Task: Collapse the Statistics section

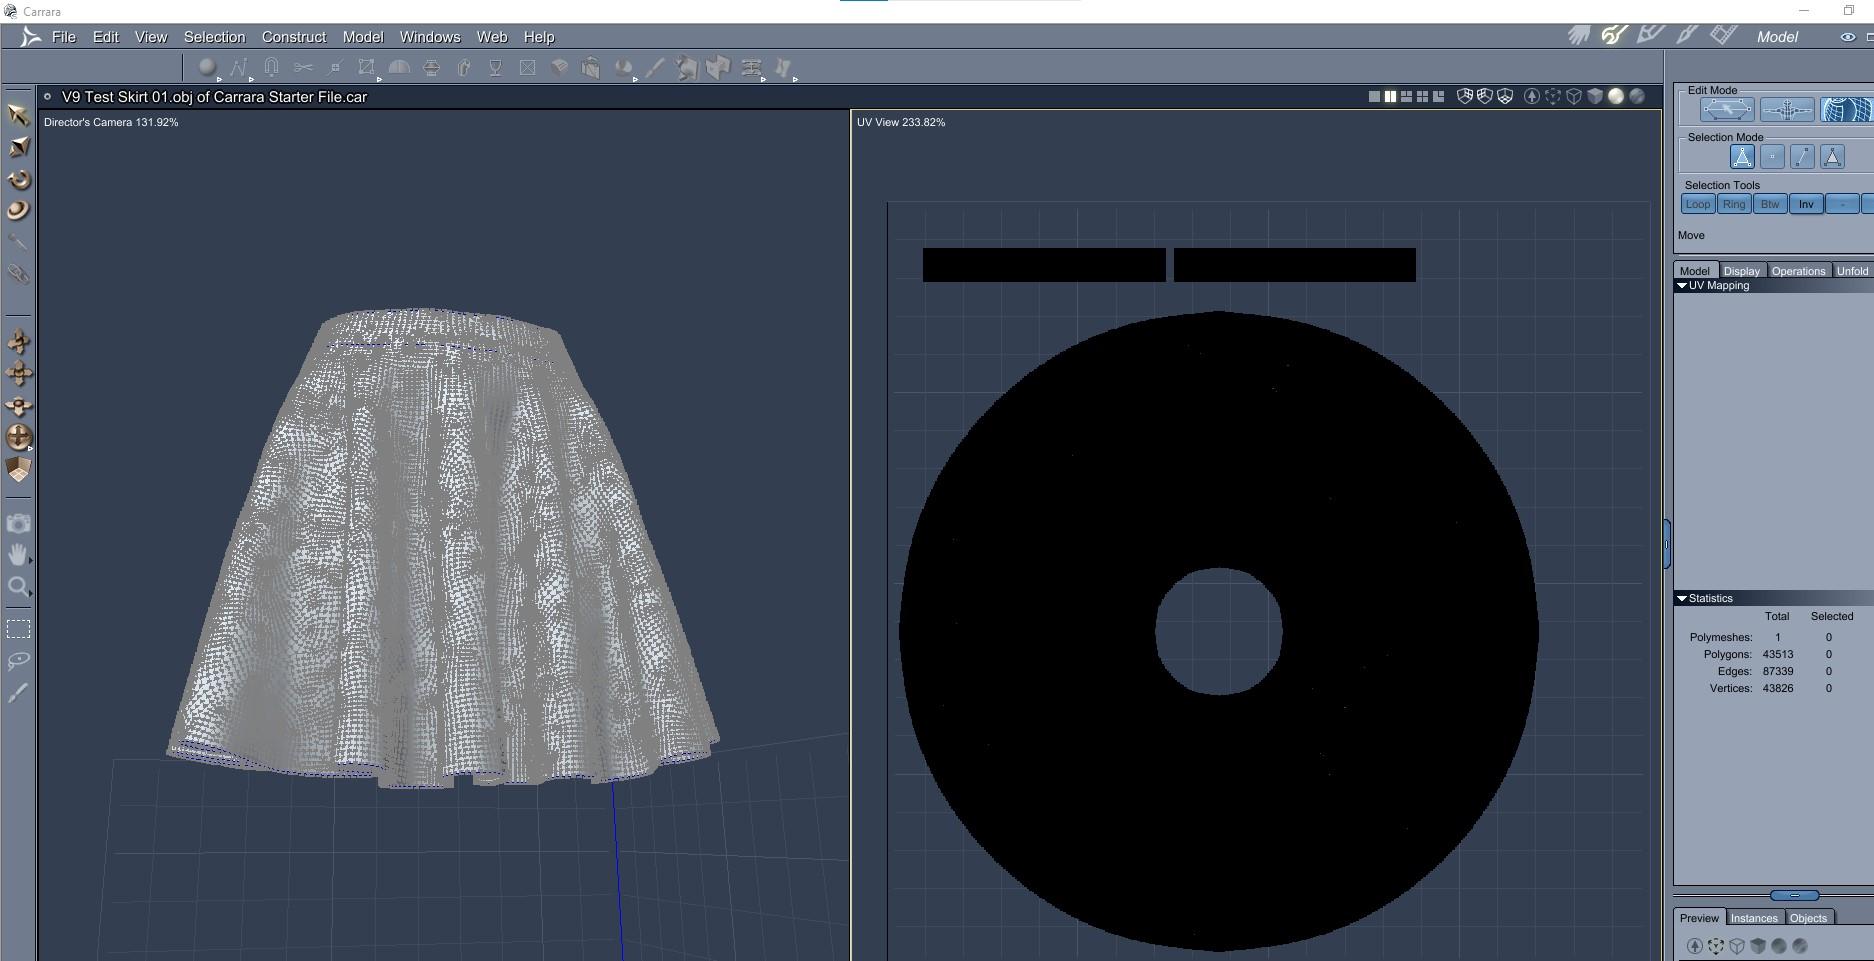Action: [1682, 599]
